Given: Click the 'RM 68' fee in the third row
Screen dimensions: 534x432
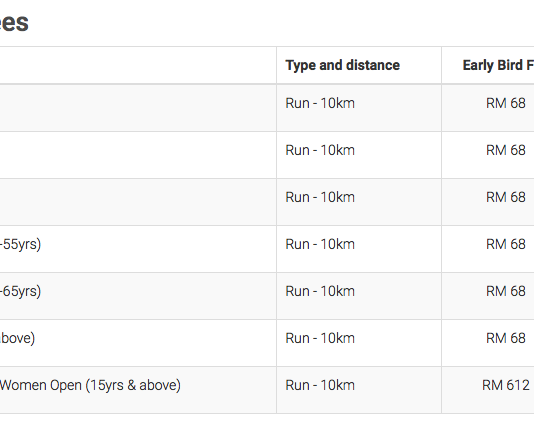Looking at the screenshot, I should tap(505, 197).
